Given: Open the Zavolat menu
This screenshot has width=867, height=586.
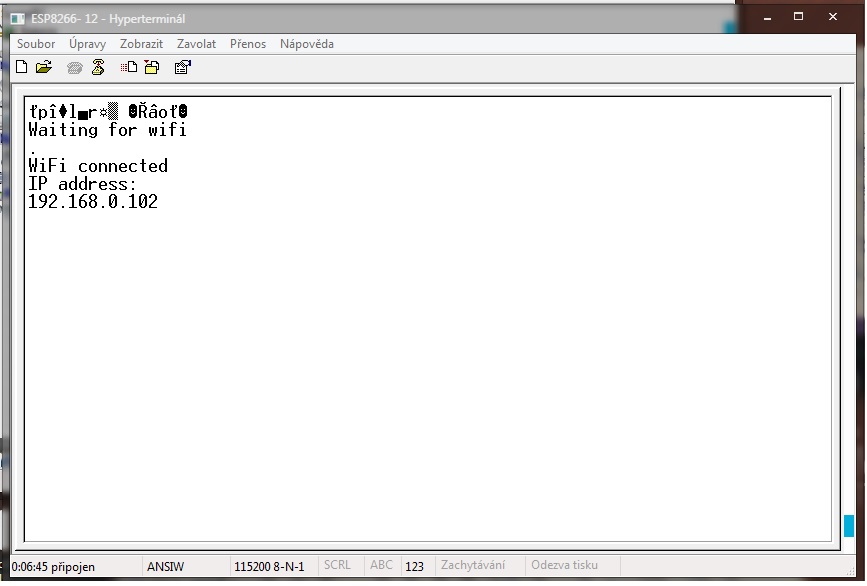Looking at the screenshot, I should 196,44.
